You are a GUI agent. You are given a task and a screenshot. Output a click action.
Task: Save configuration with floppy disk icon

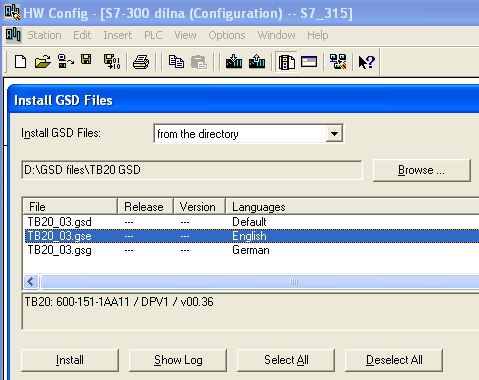coord(87,60)
